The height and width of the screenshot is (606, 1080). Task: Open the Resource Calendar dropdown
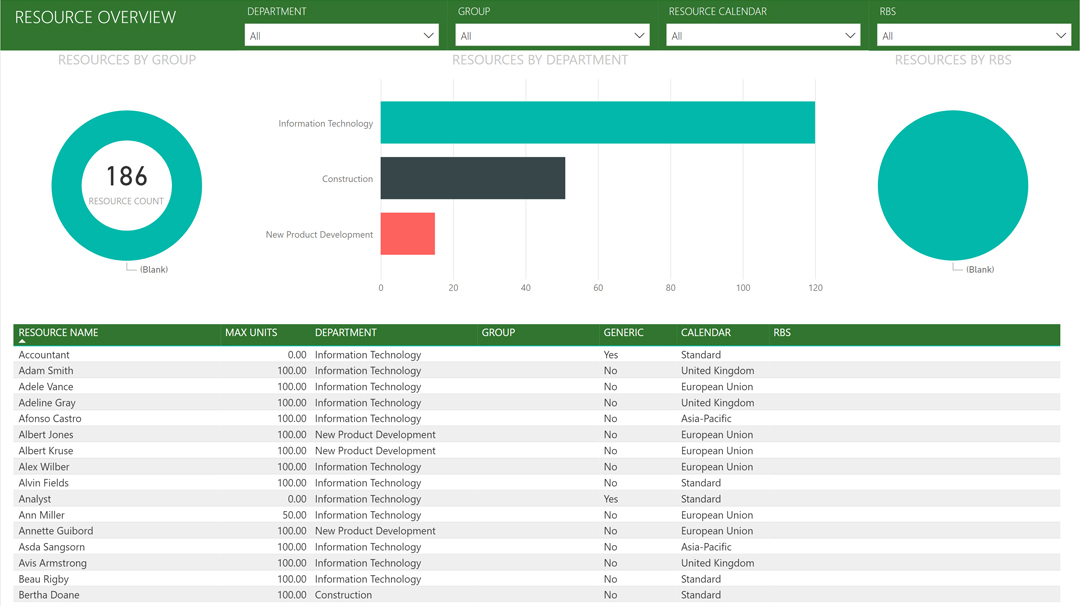(763, 35)
